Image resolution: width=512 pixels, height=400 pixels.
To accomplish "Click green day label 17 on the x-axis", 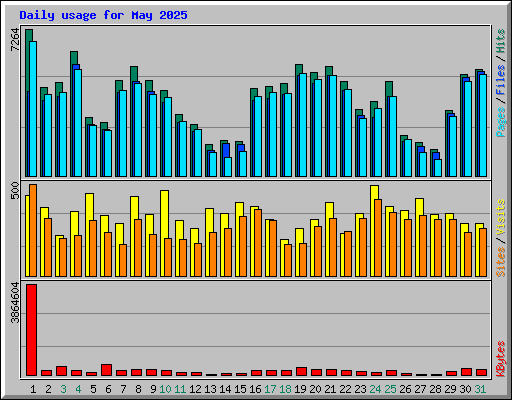I will pyautogui.click(x=270, y=389).
